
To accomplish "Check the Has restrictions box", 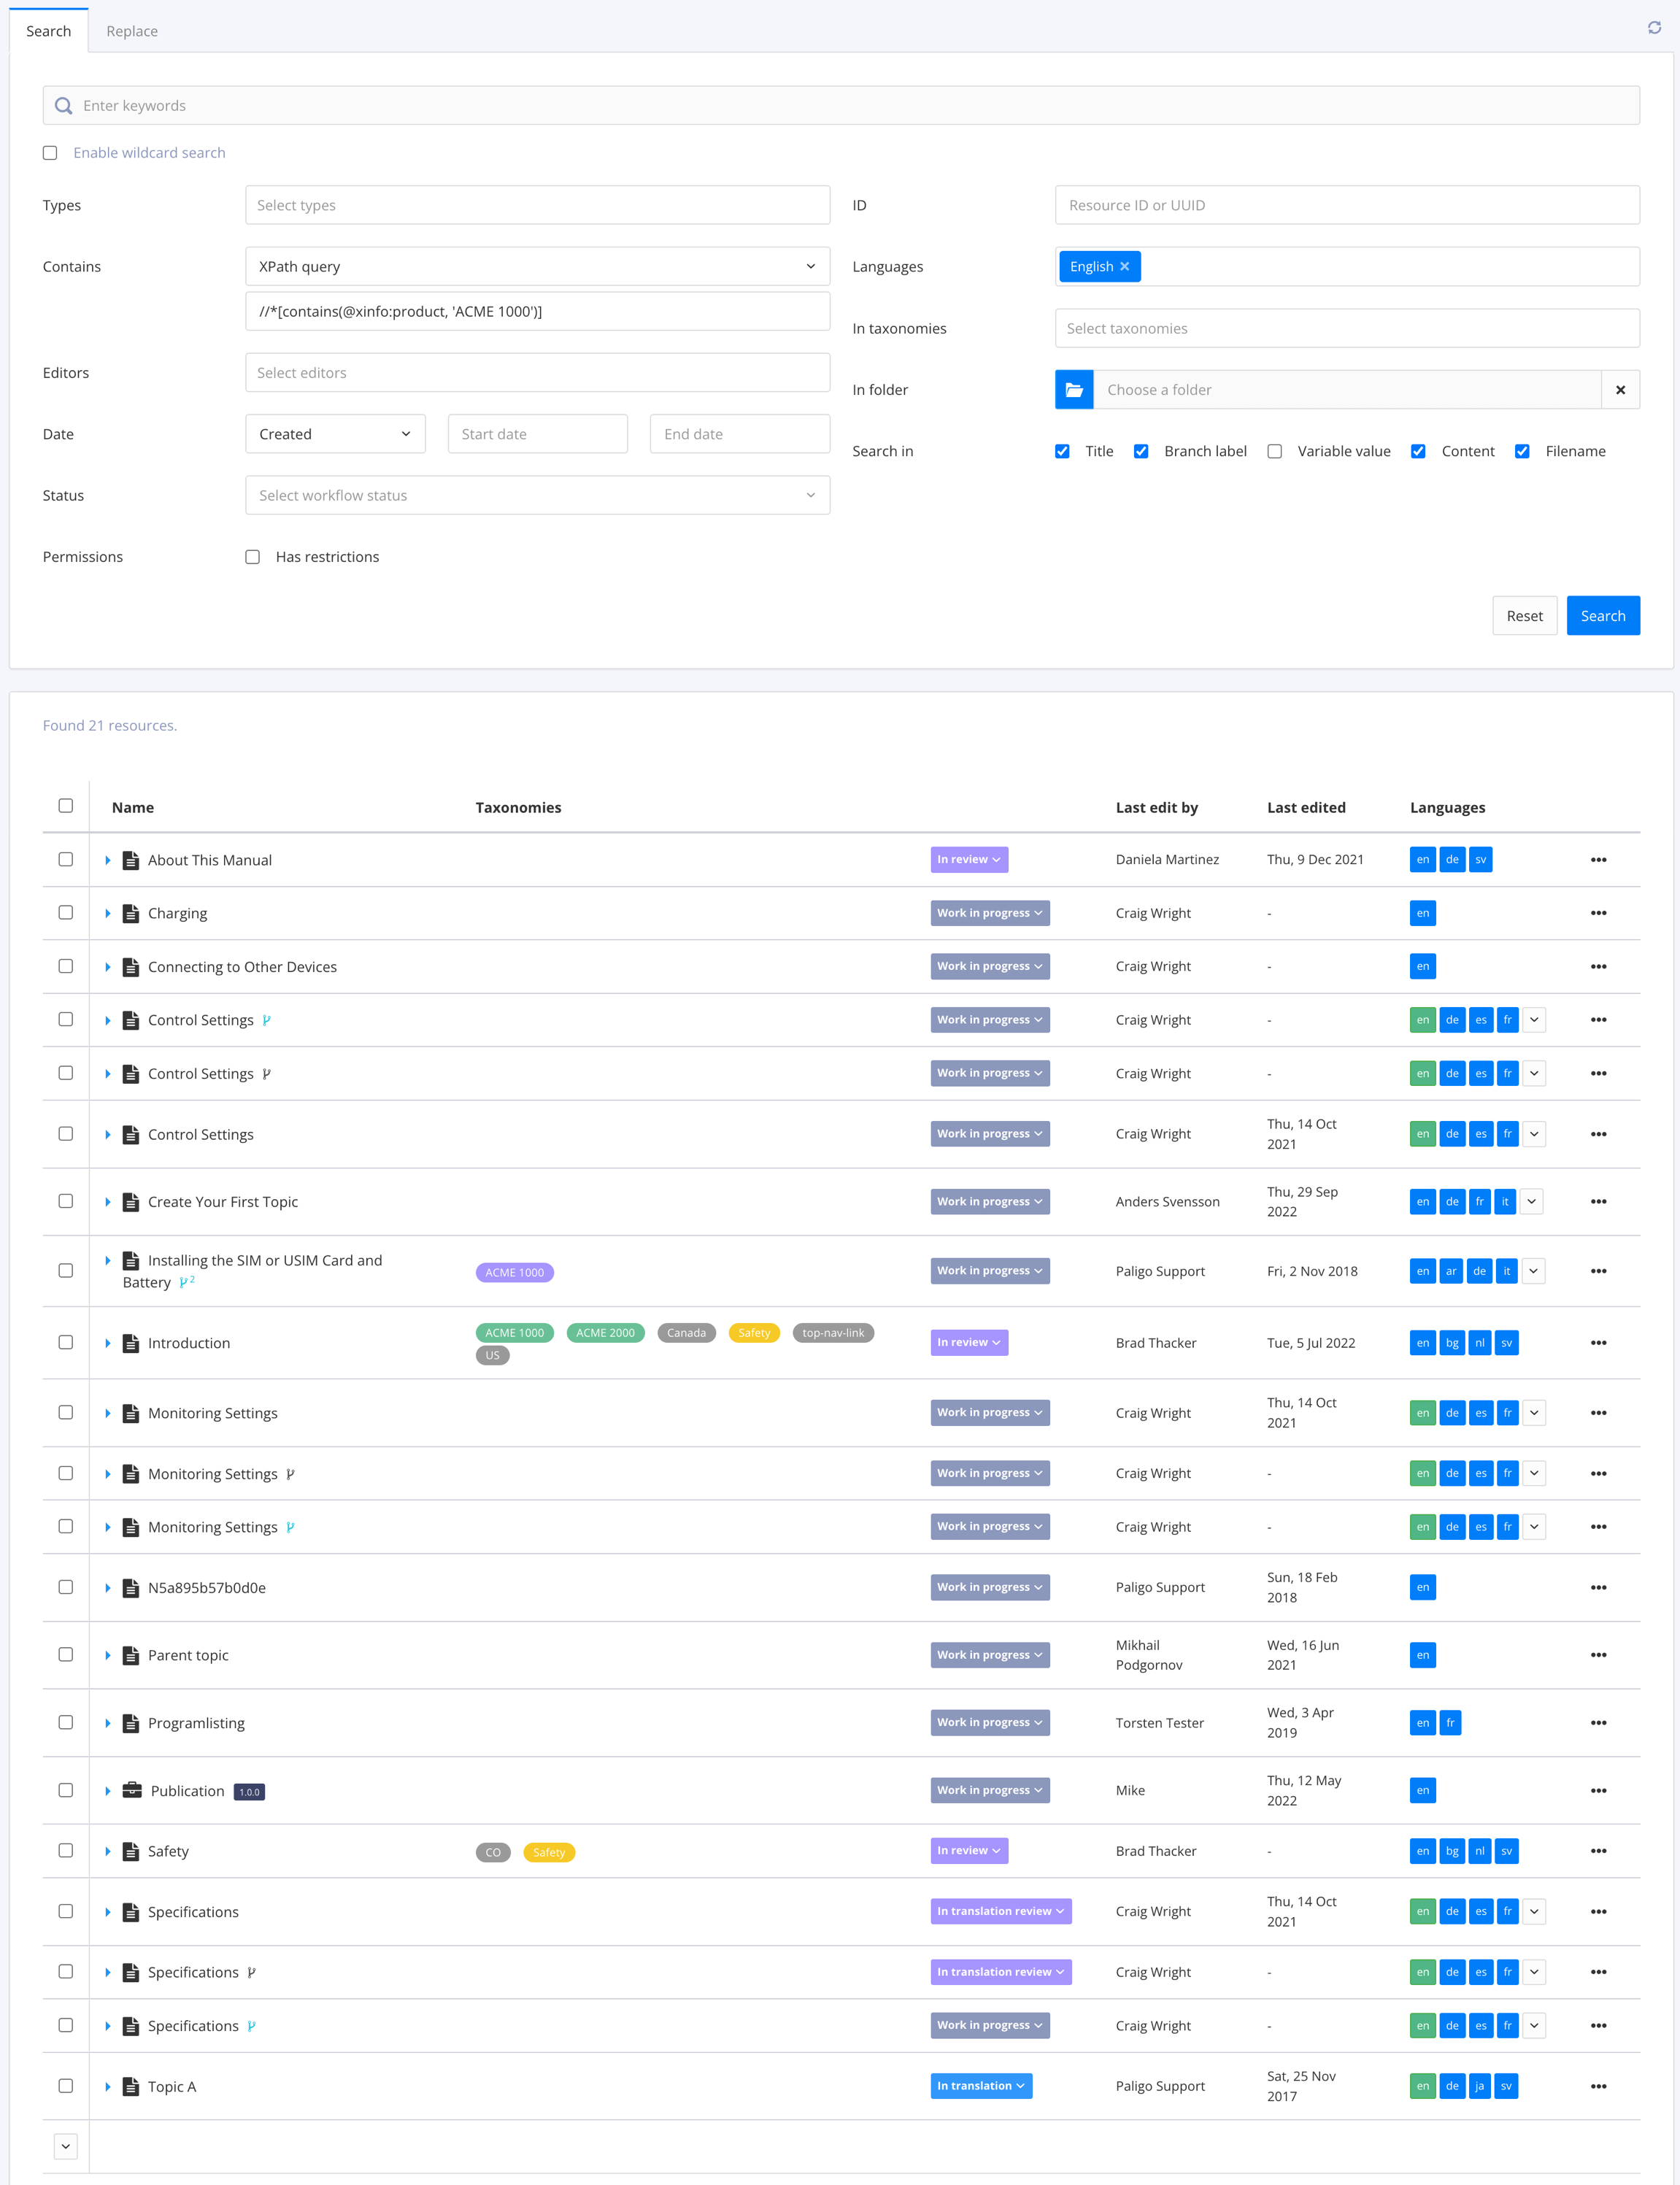I will click(x=253, y=557).
